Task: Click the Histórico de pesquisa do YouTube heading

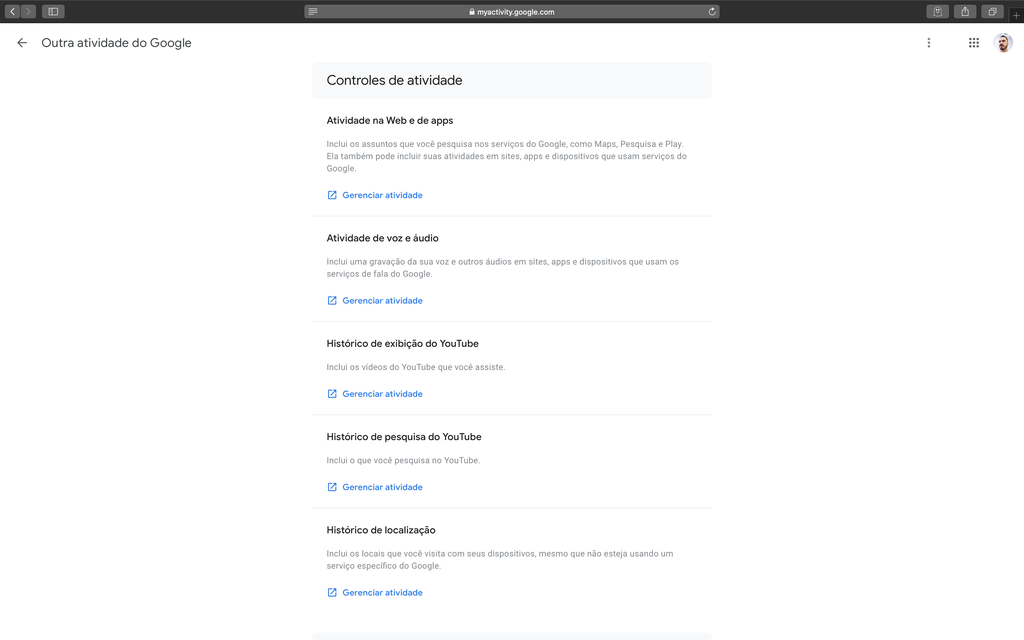Action: pyautogui.click(x=404, y=437)
